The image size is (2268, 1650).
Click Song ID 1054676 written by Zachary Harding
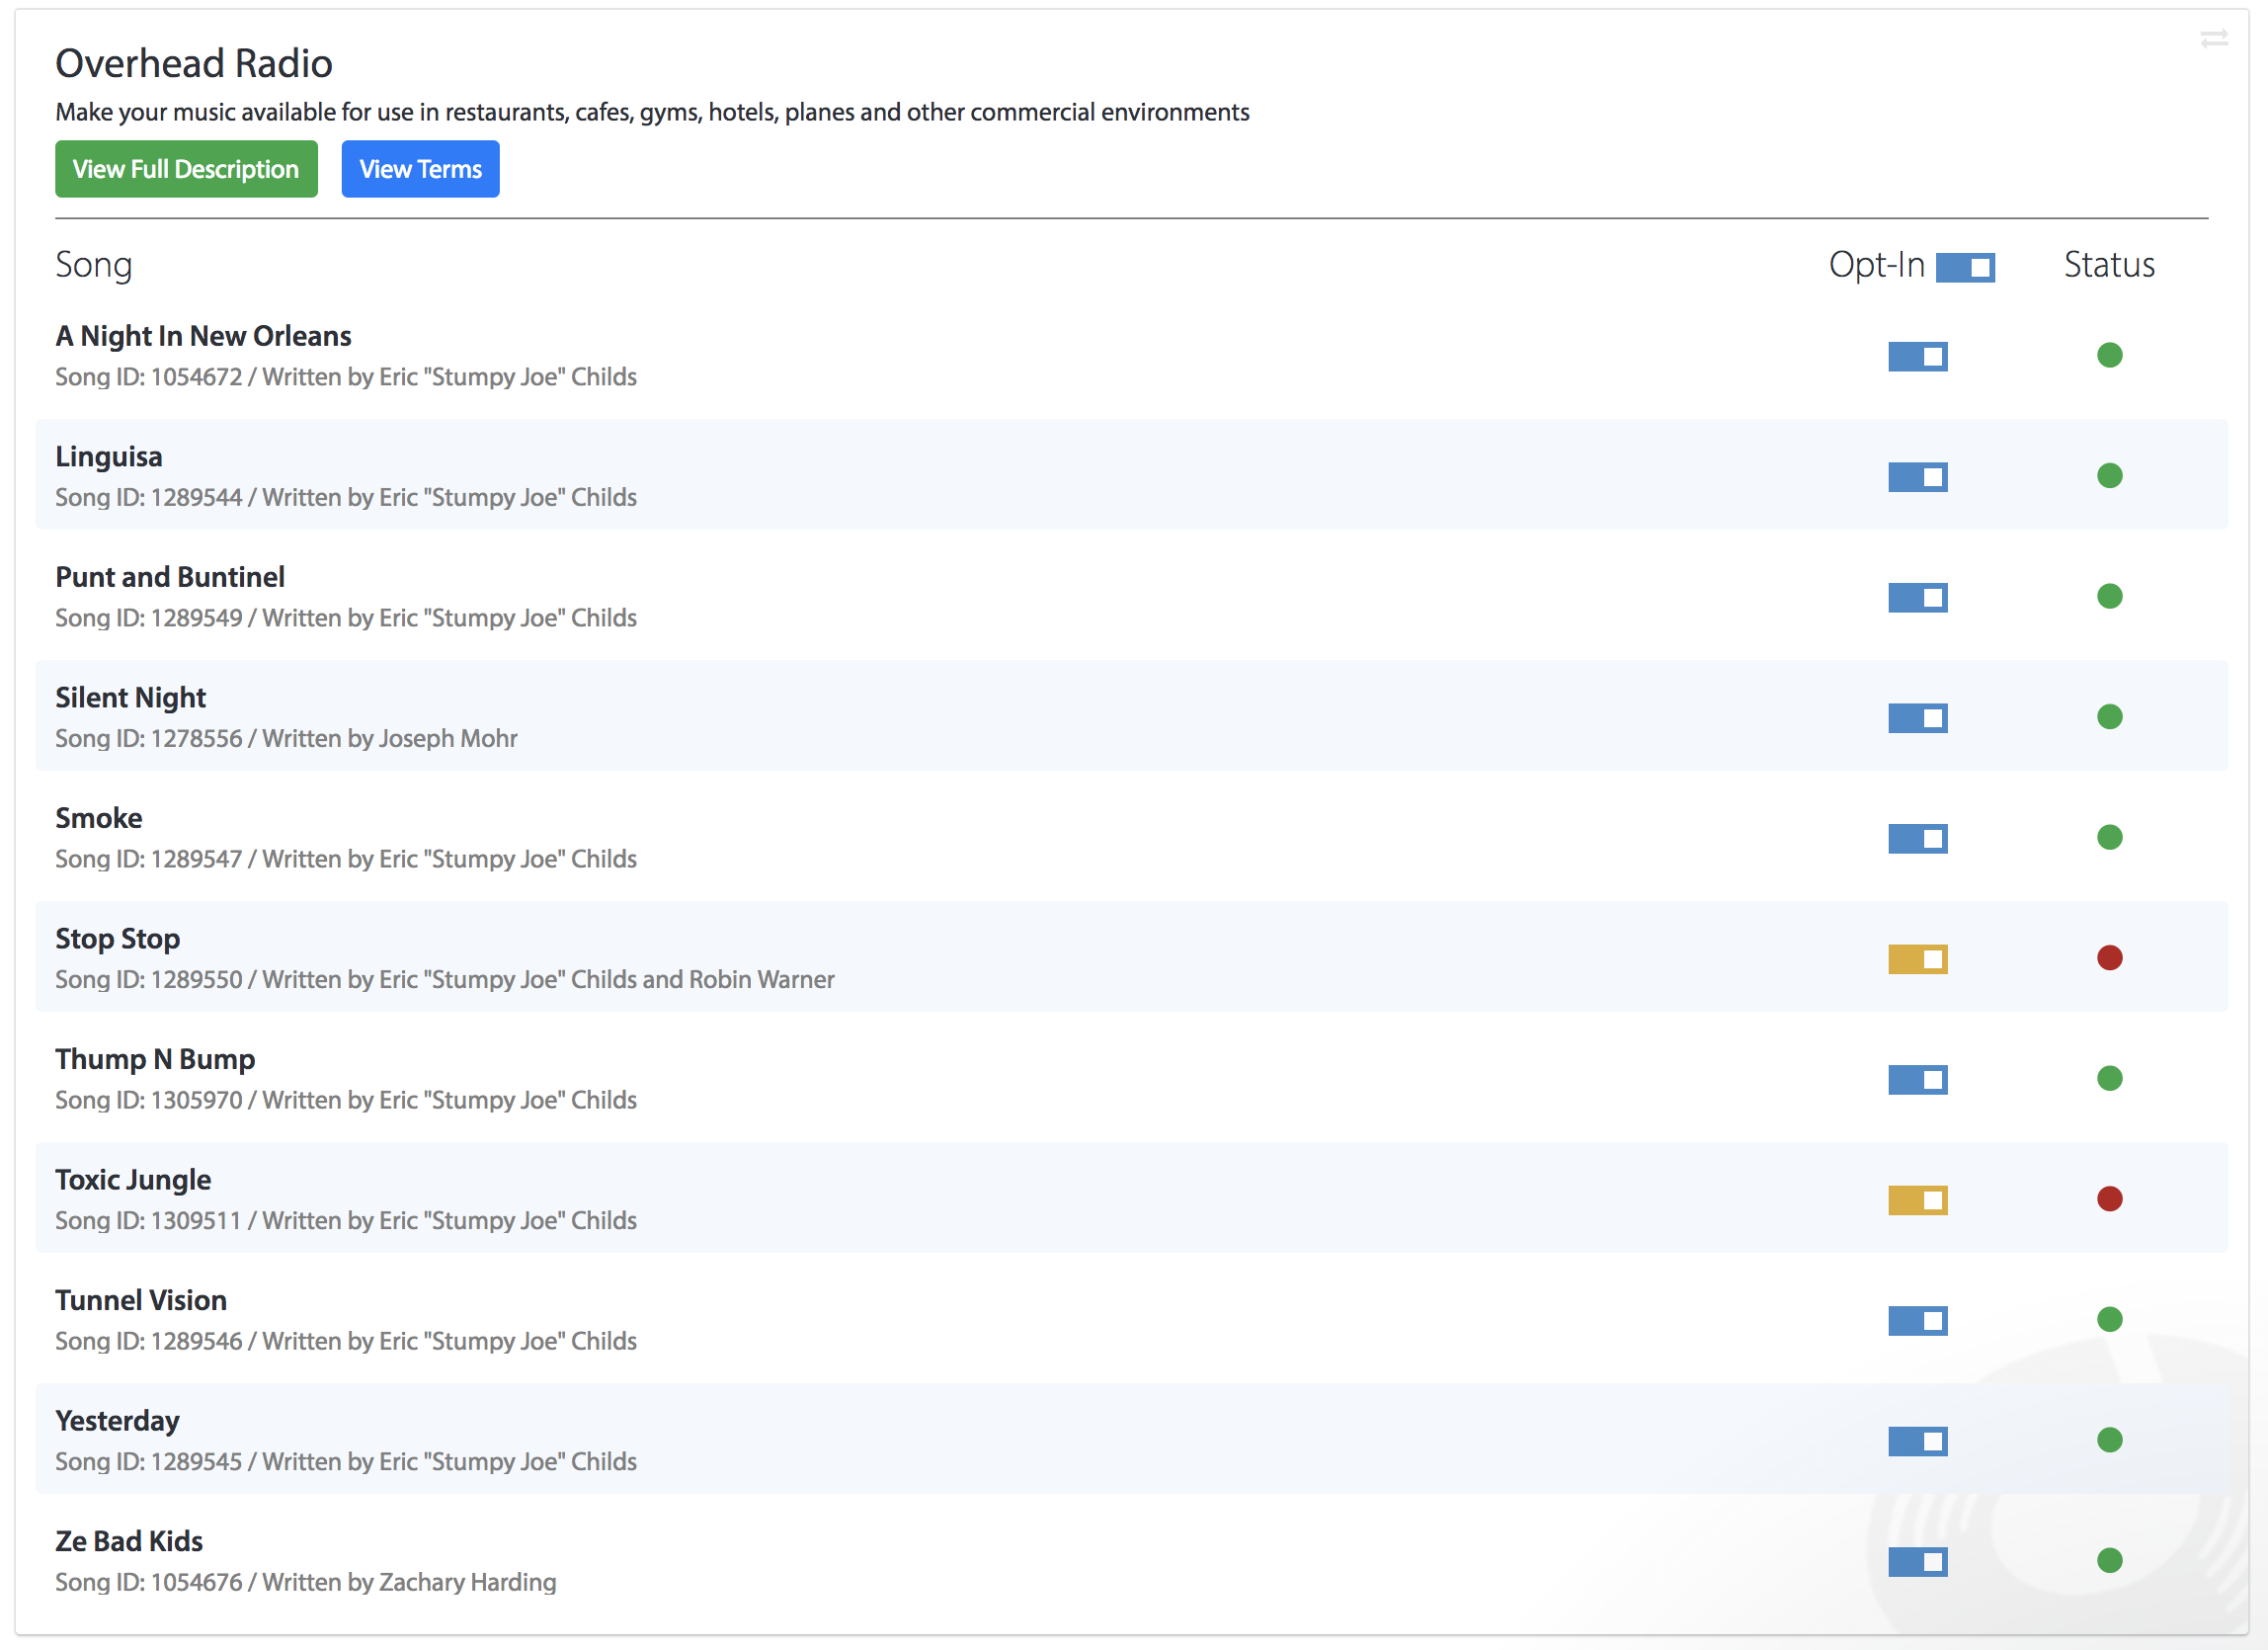point(306,1582)
